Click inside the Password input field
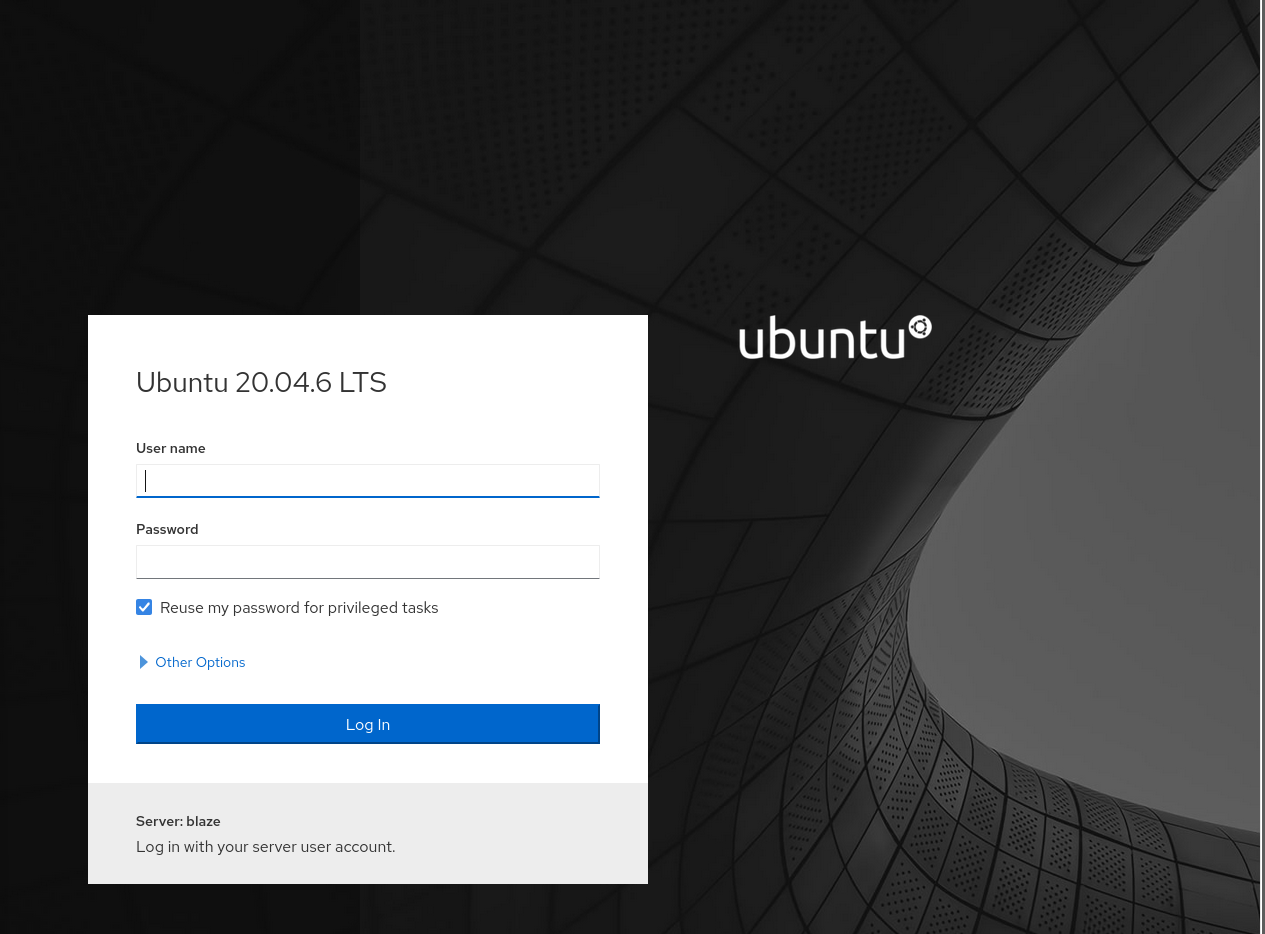The width and height of the screenshot is (1265, 934). pyautogui.click(x=368, y=562)
